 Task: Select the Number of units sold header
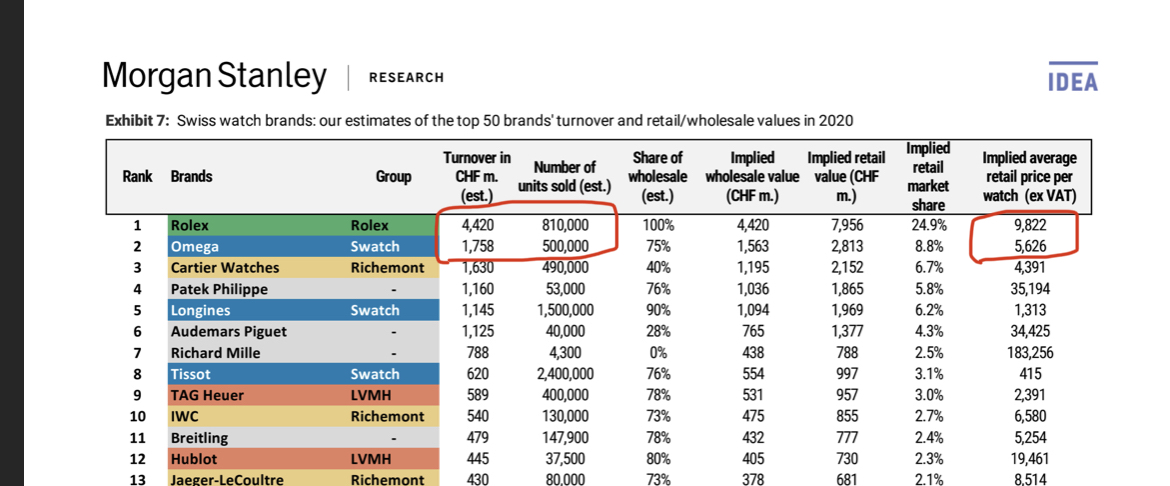(564, 177)
